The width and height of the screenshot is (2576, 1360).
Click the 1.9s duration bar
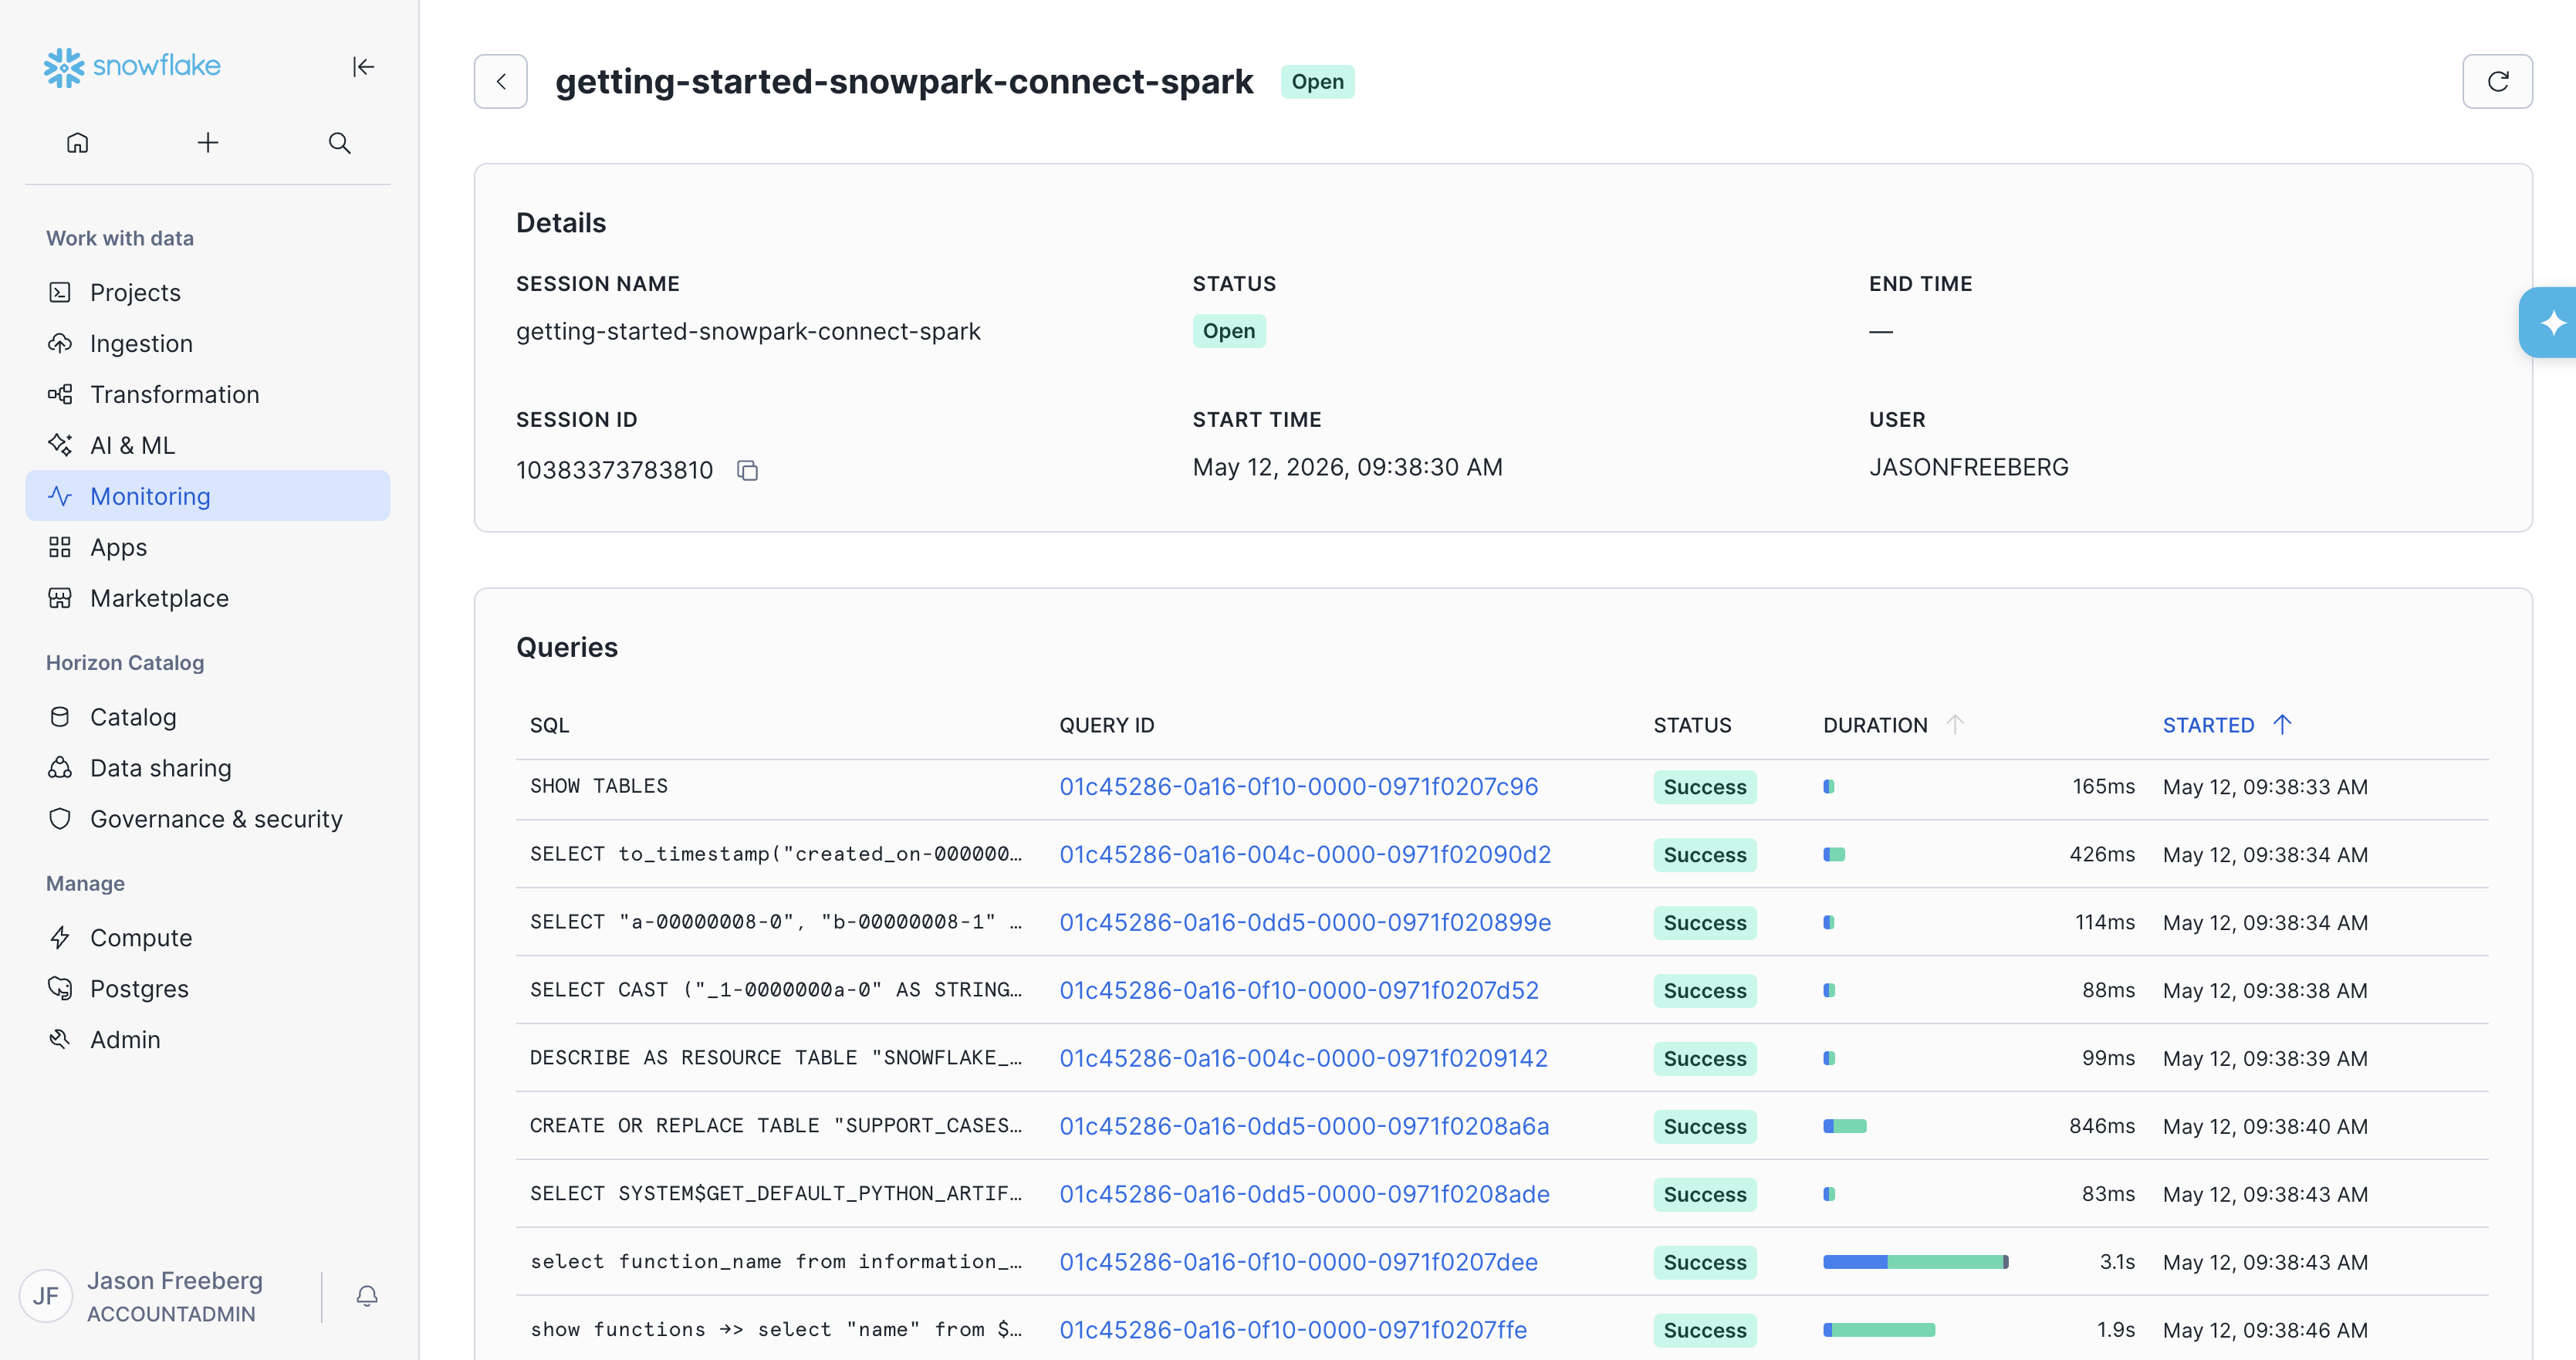click(1878, 1330)
